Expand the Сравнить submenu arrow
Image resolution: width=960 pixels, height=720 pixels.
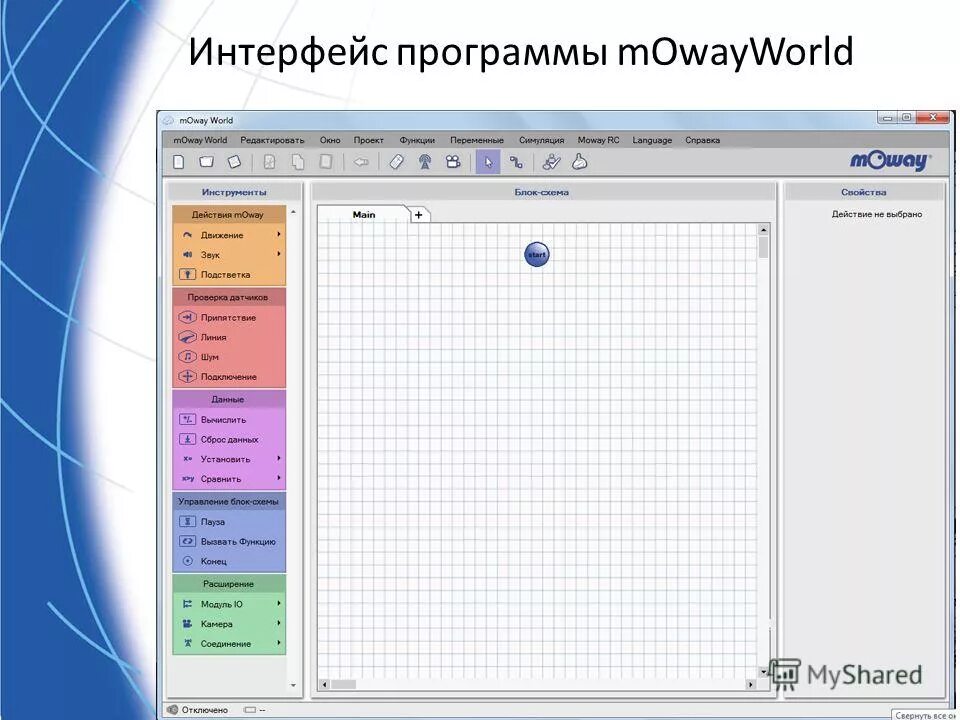pyautogui.click(x=279, y=478)
